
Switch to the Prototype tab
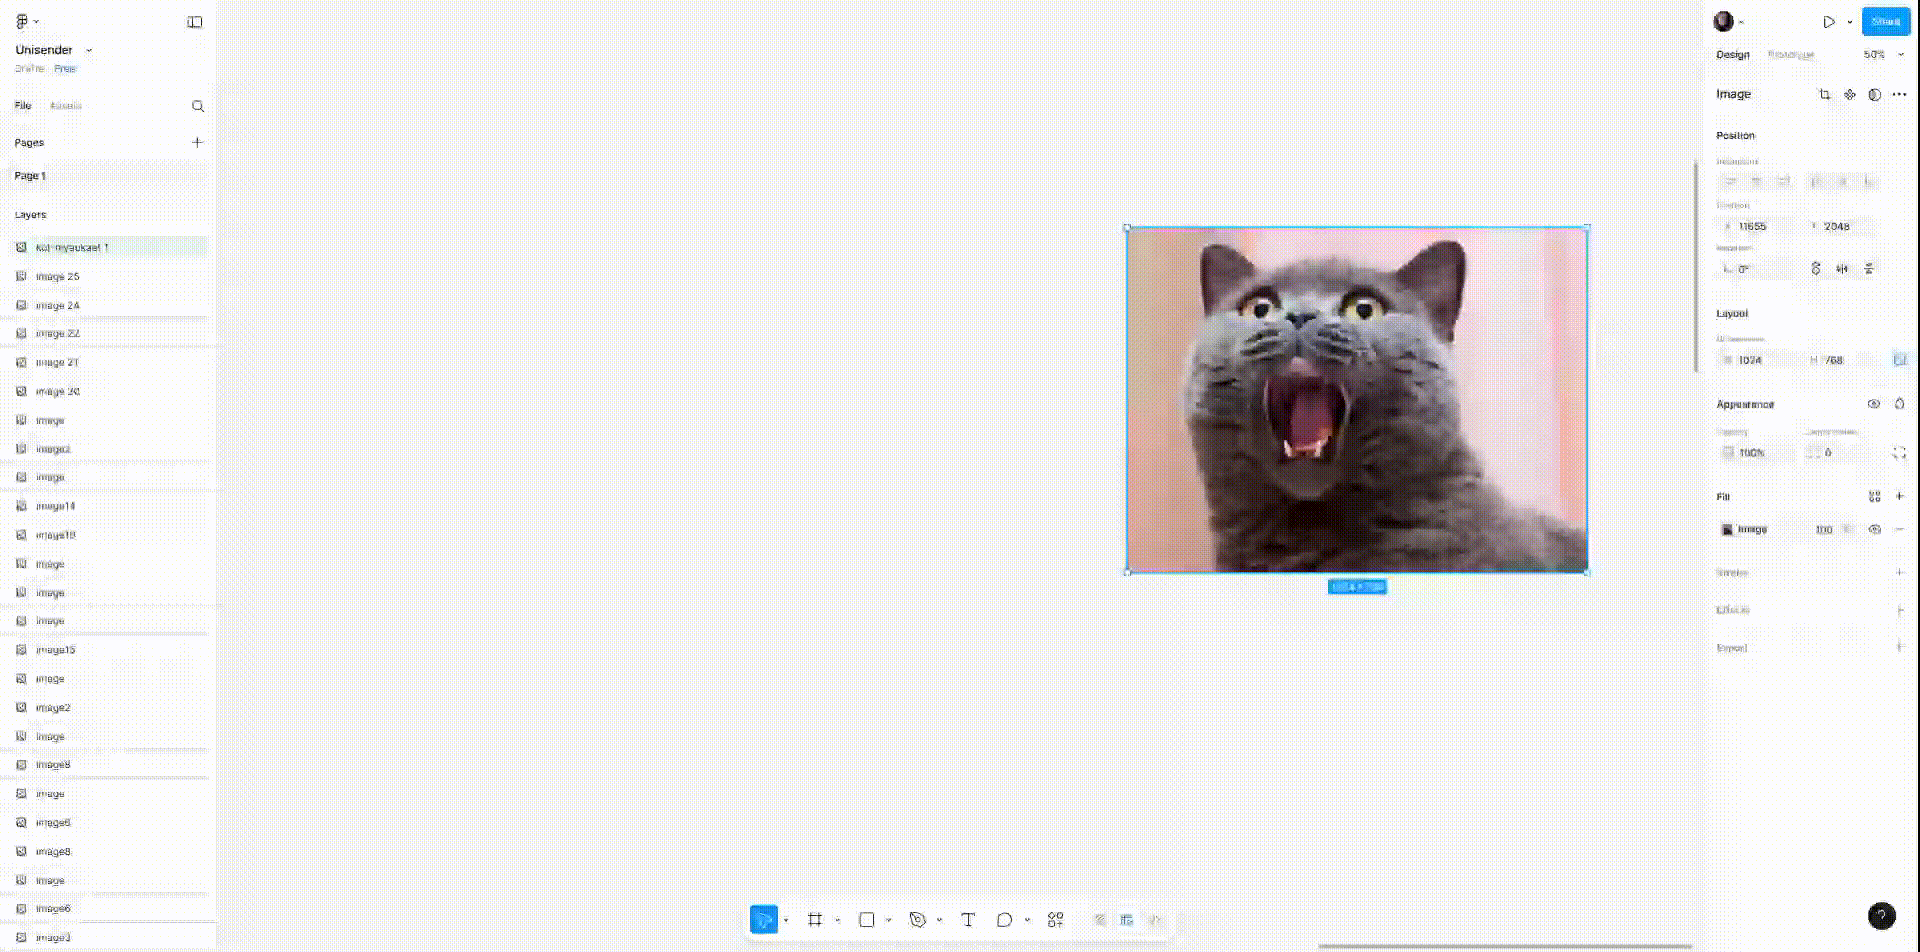[1790, 55]
